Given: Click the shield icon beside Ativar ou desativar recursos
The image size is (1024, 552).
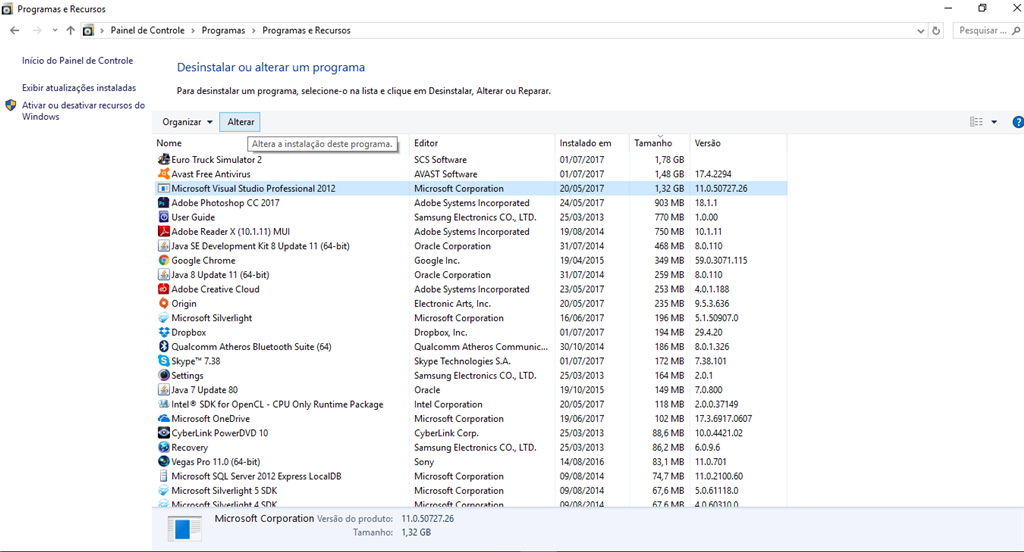Looking at the screenshot, I should [10, 105].
